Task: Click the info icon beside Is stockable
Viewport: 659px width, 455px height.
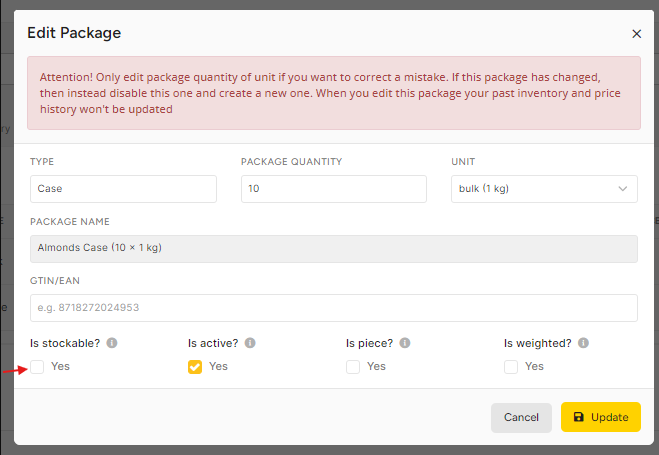Action: (112, 343)
